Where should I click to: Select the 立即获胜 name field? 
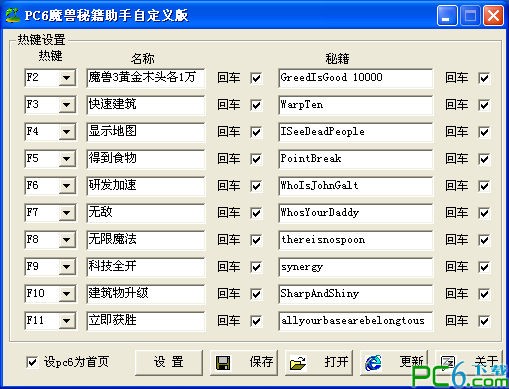146,321
